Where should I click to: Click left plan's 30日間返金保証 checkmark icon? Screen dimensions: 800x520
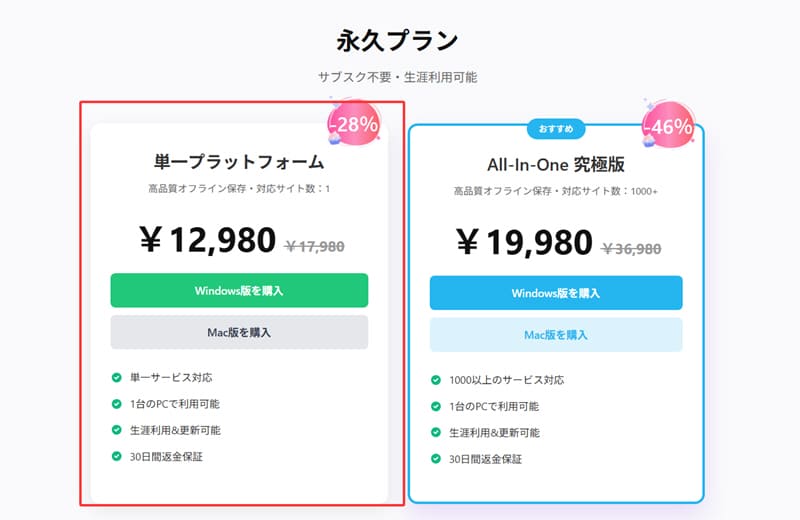[116, 456]
